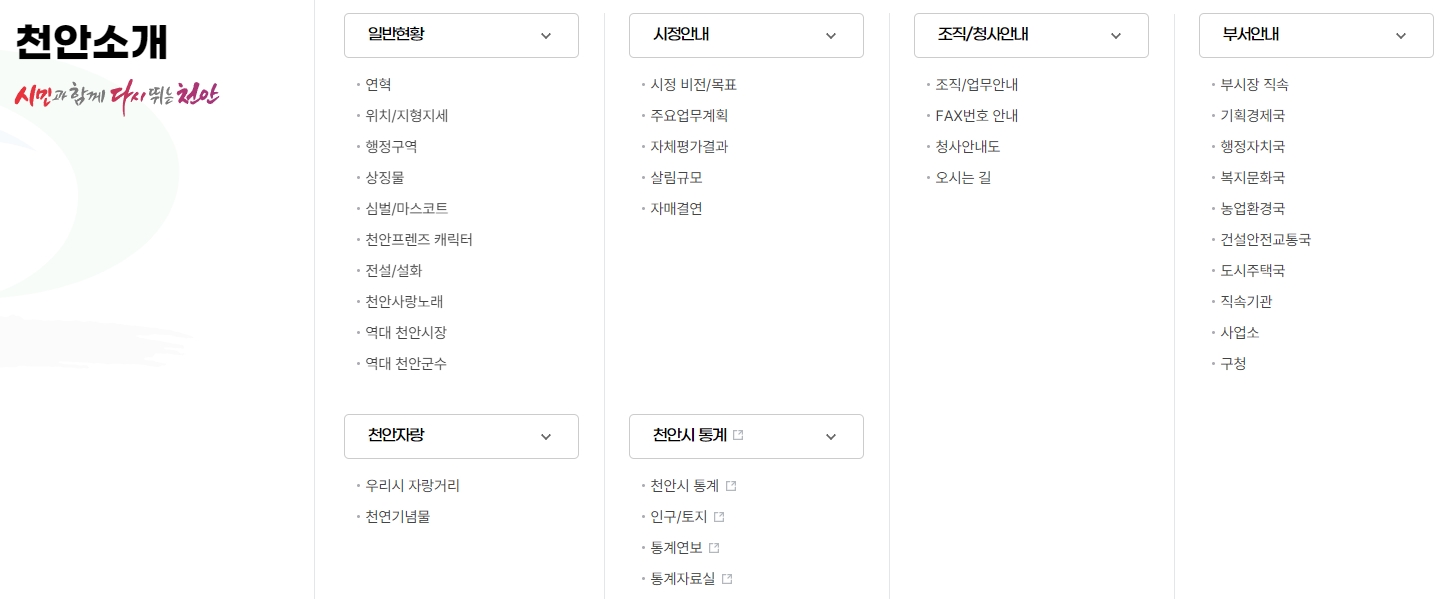Click the 부시장 직속 link
1452x599 pixels.
[x=1254, y=84]
